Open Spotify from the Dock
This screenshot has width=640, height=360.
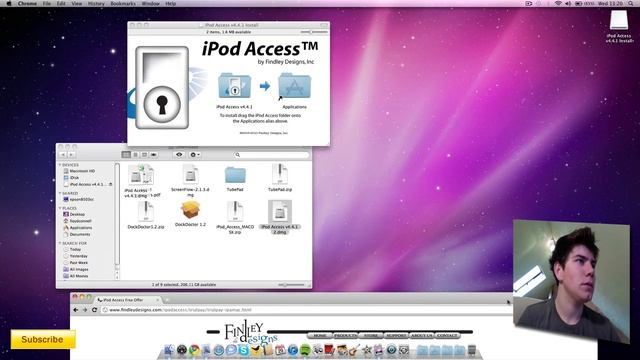coord(305,350)
